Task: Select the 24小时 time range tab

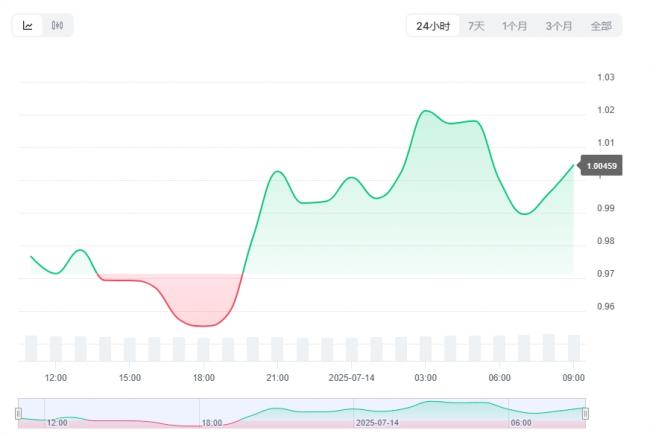Action: pyautogui.click(x=433, y=26)
